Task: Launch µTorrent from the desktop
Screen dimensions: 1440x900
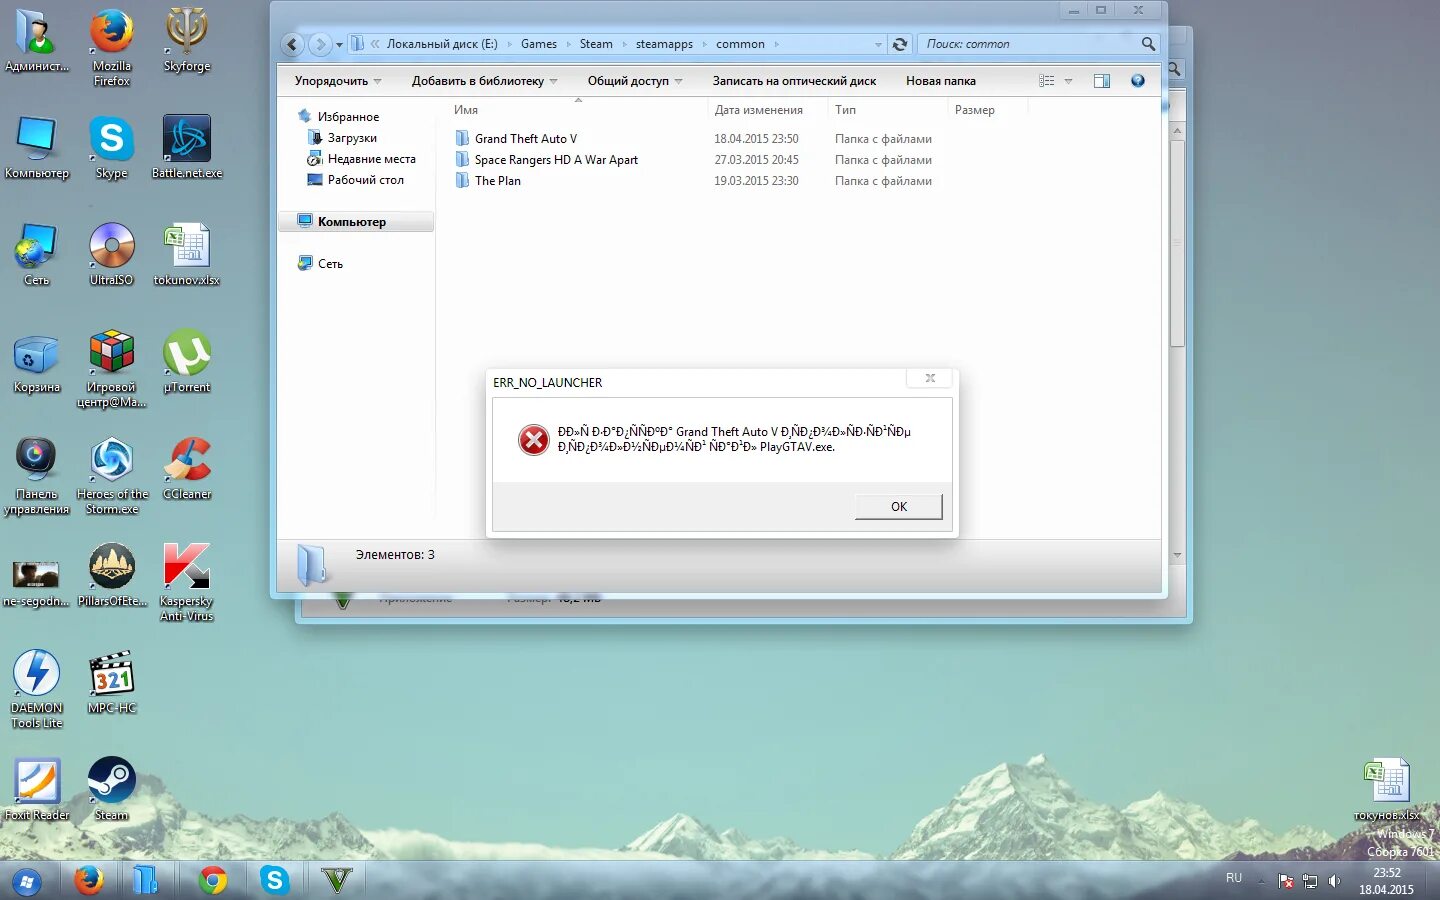Action: [186, 362]
